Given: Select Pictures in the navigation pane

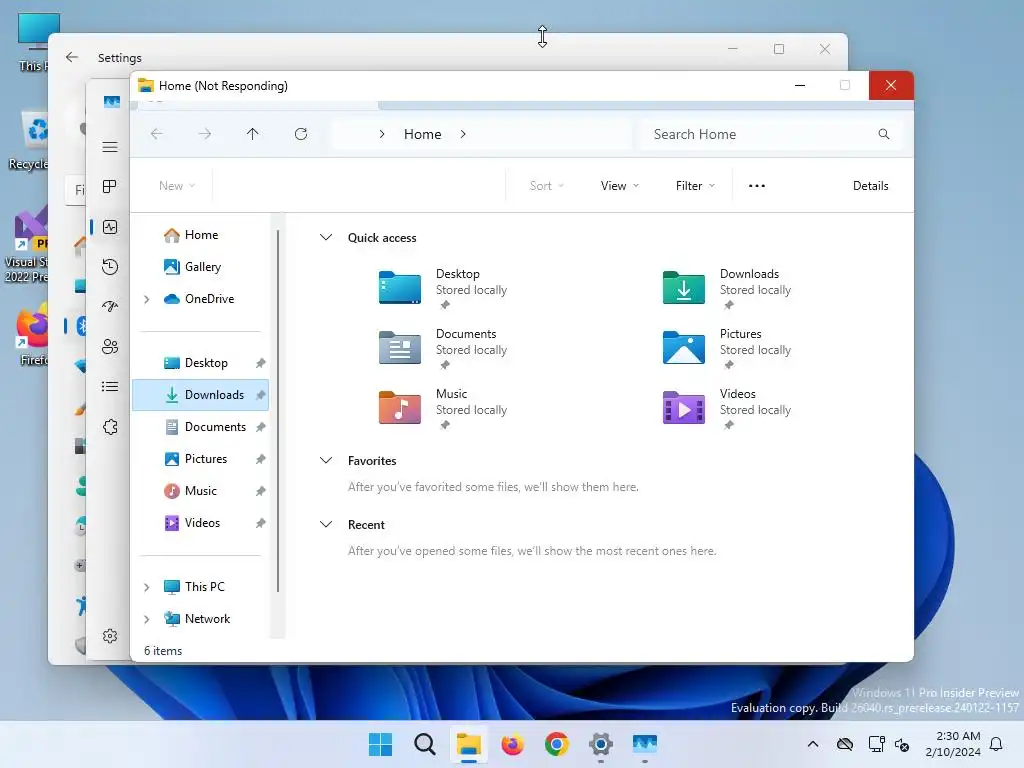Looking at the screenshot, I should [x=200, y=458].
